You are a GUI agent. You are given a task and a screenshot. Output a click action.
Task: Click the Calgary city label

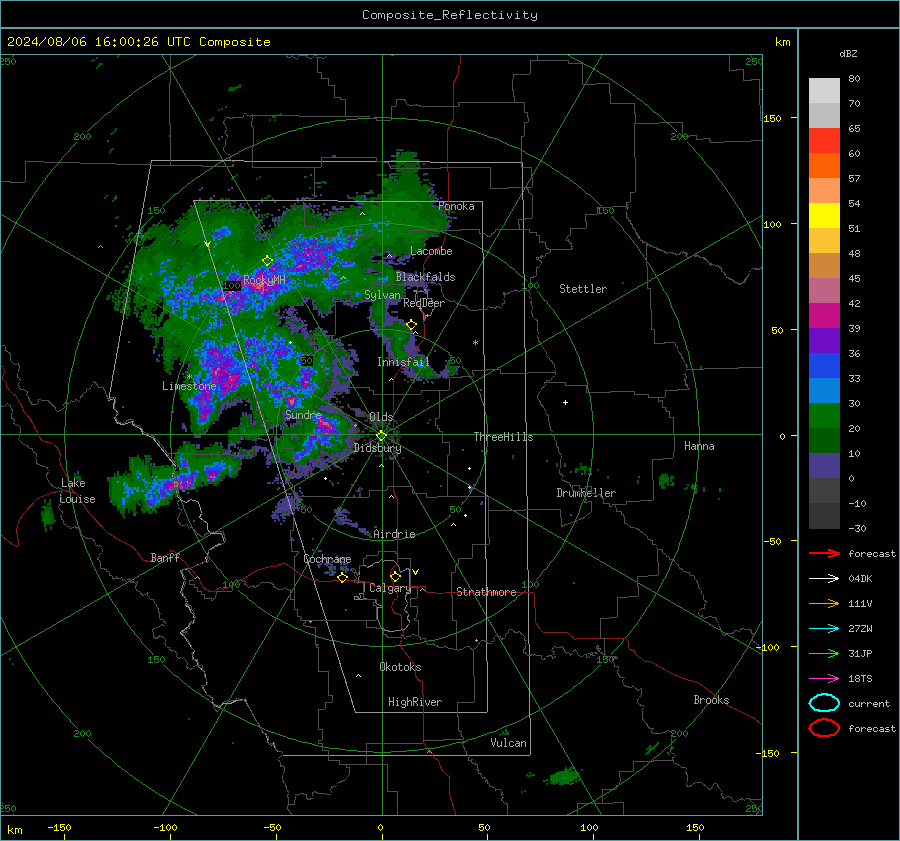[390, 588]
